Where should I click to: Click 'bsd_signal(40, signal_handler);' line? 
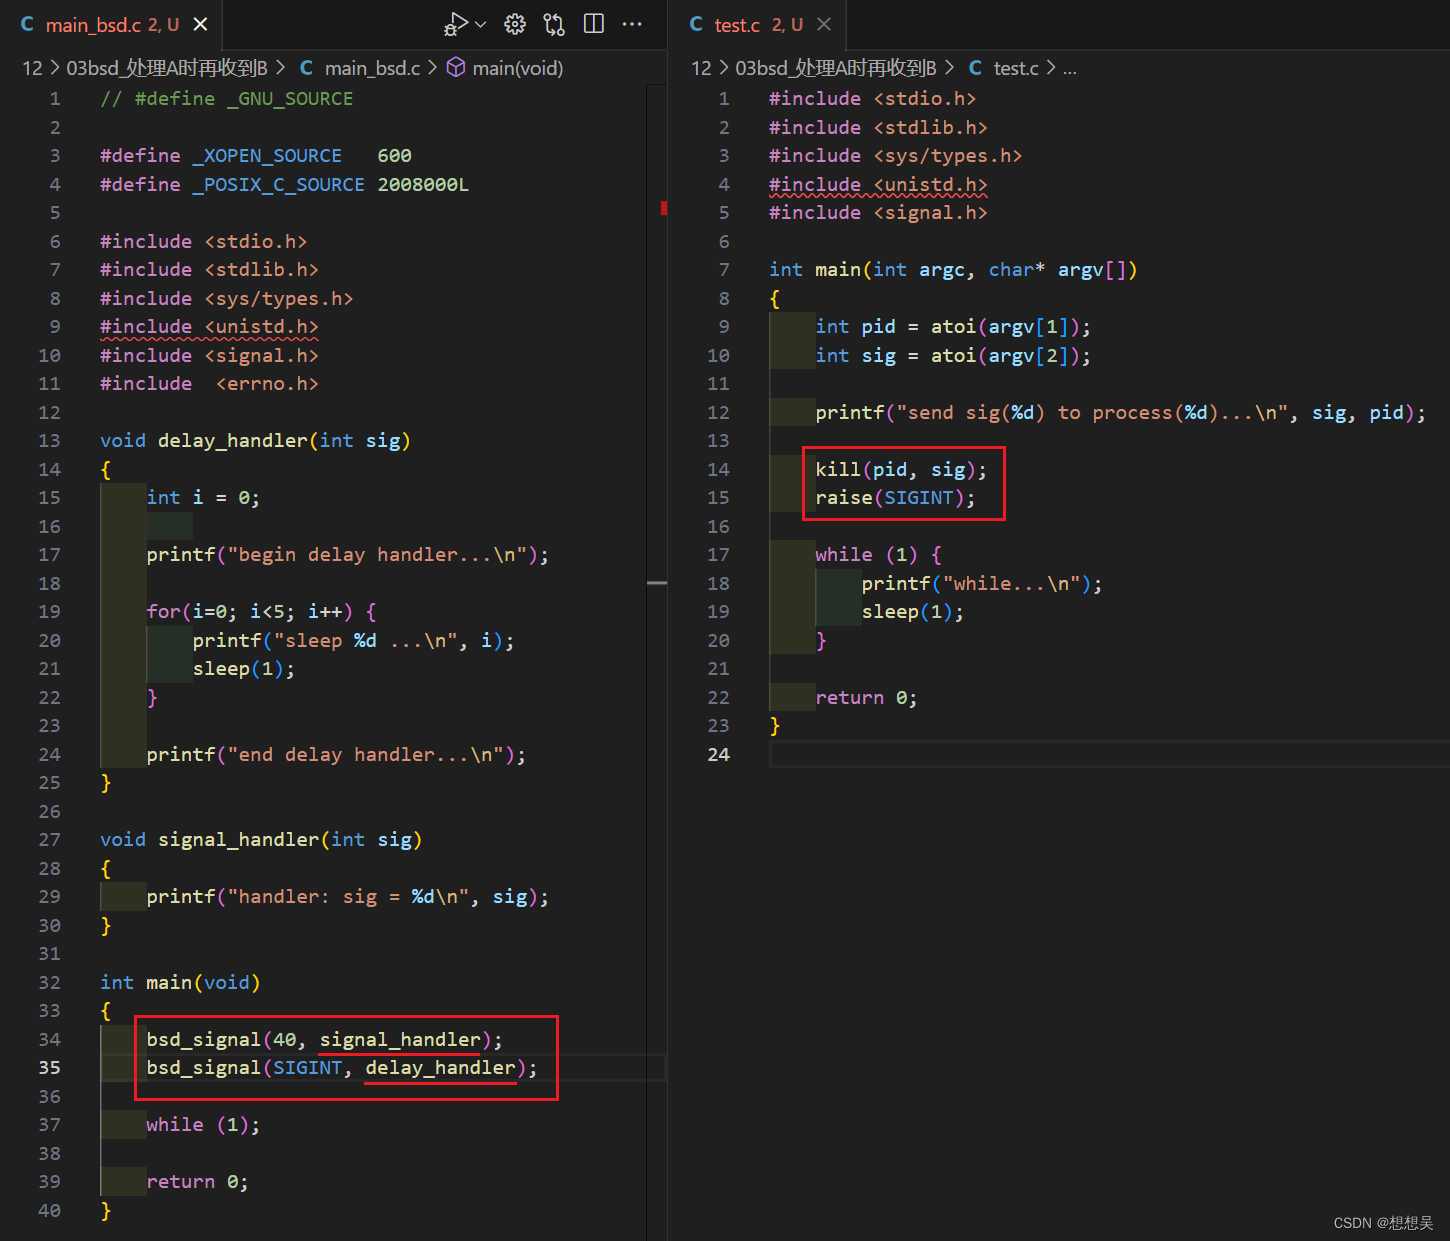(324, 1040)
